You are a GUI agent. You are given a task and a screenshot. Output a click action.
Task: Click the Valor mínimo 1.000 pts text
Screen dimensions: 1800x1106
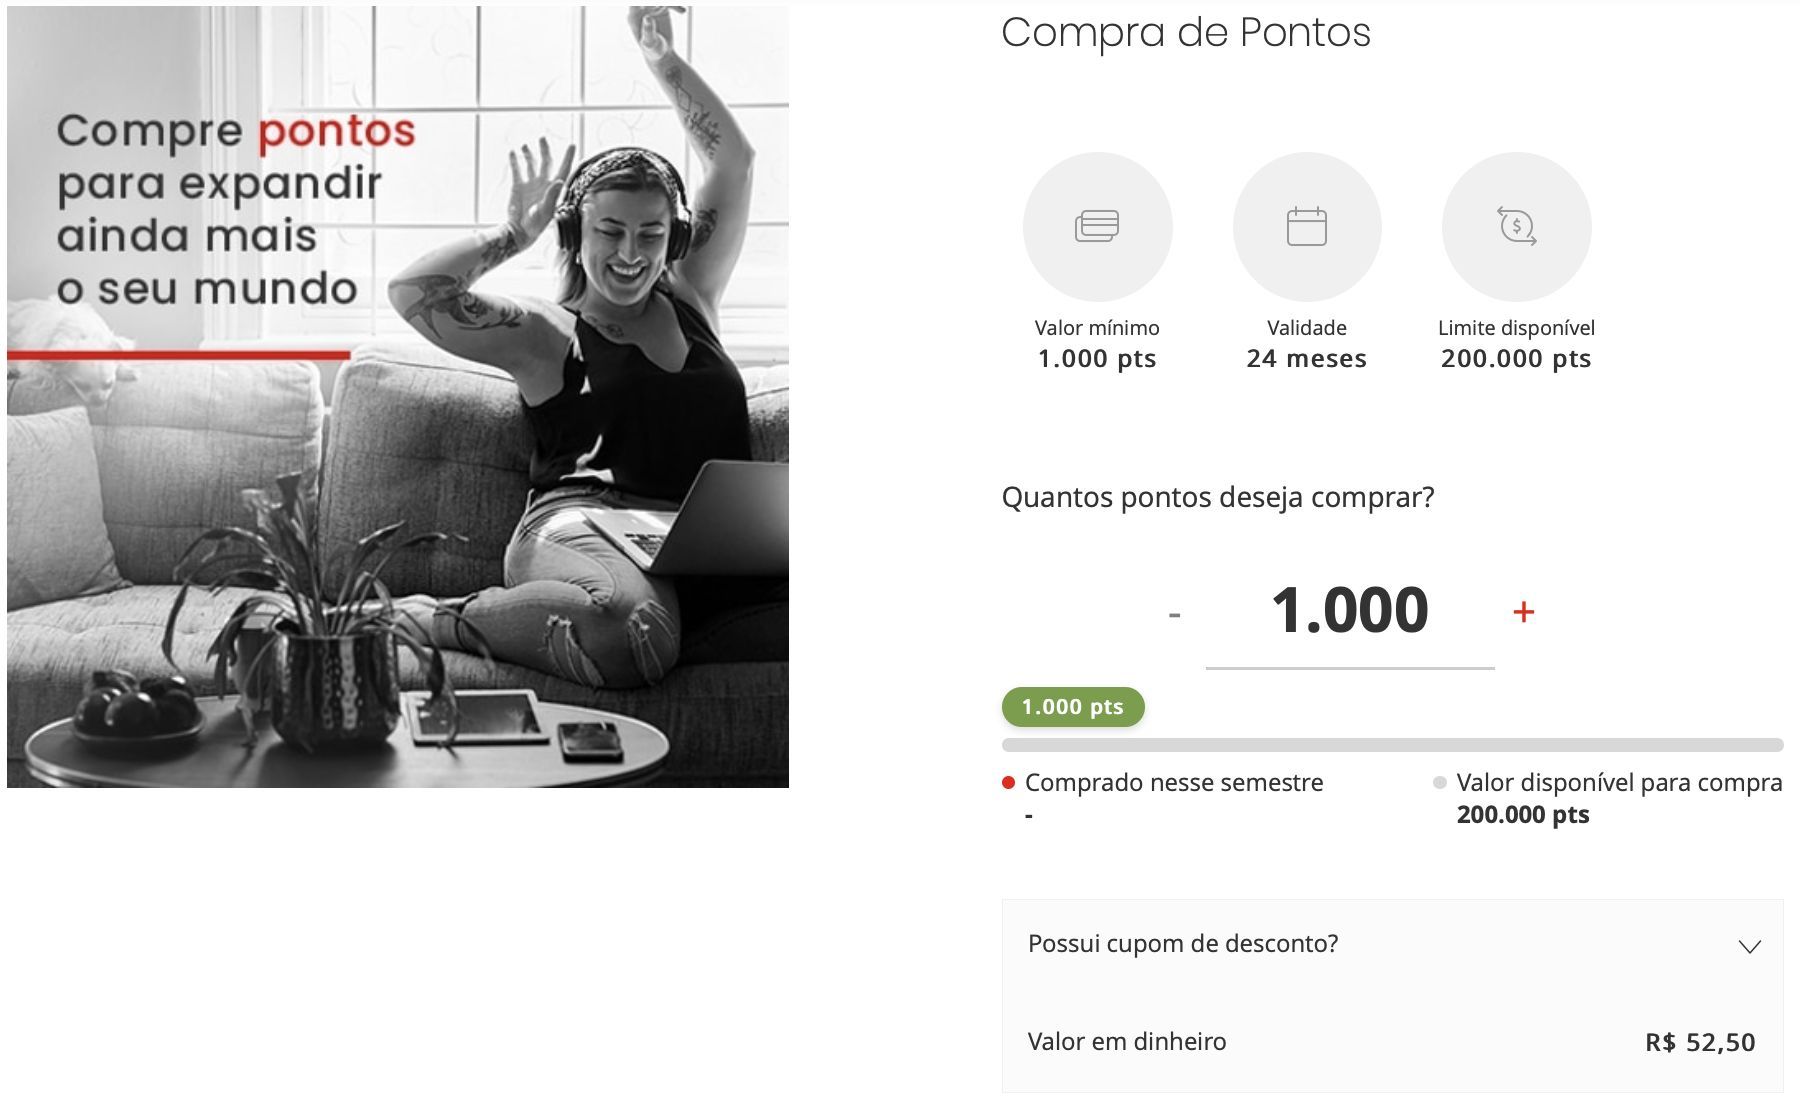[x=1097, y=358]
